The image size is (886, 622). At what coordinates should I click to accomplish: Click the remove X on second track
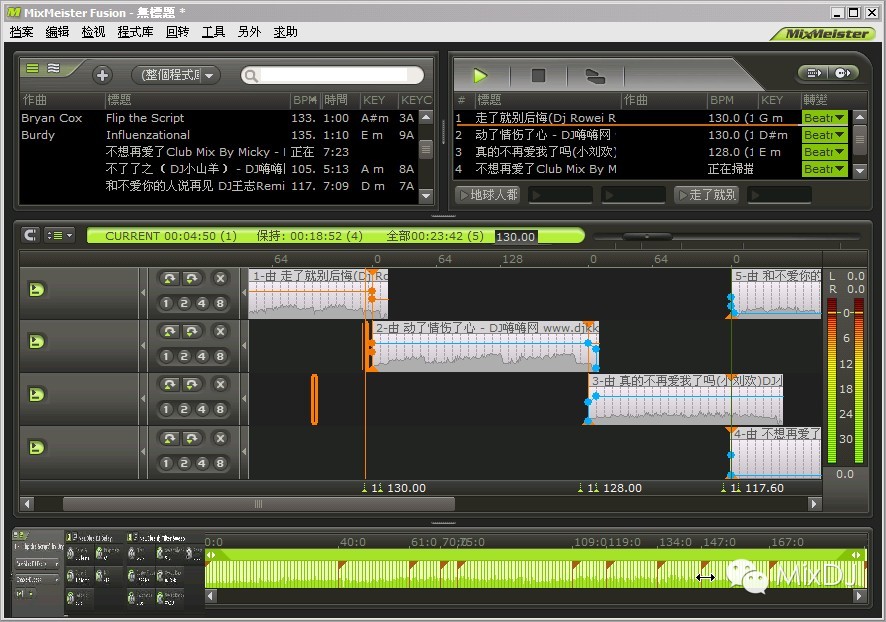(220, 331)
